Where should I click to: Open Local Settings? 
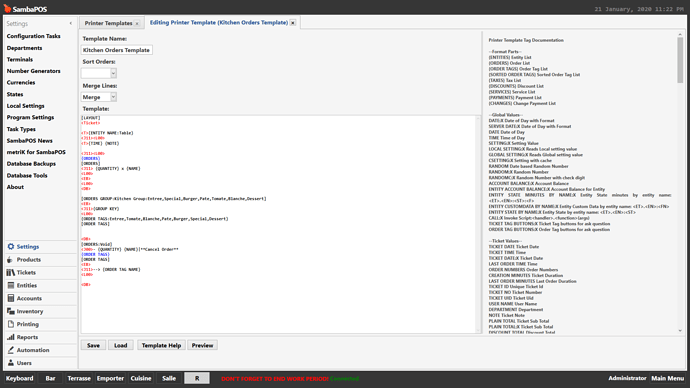tap(26, 106)
